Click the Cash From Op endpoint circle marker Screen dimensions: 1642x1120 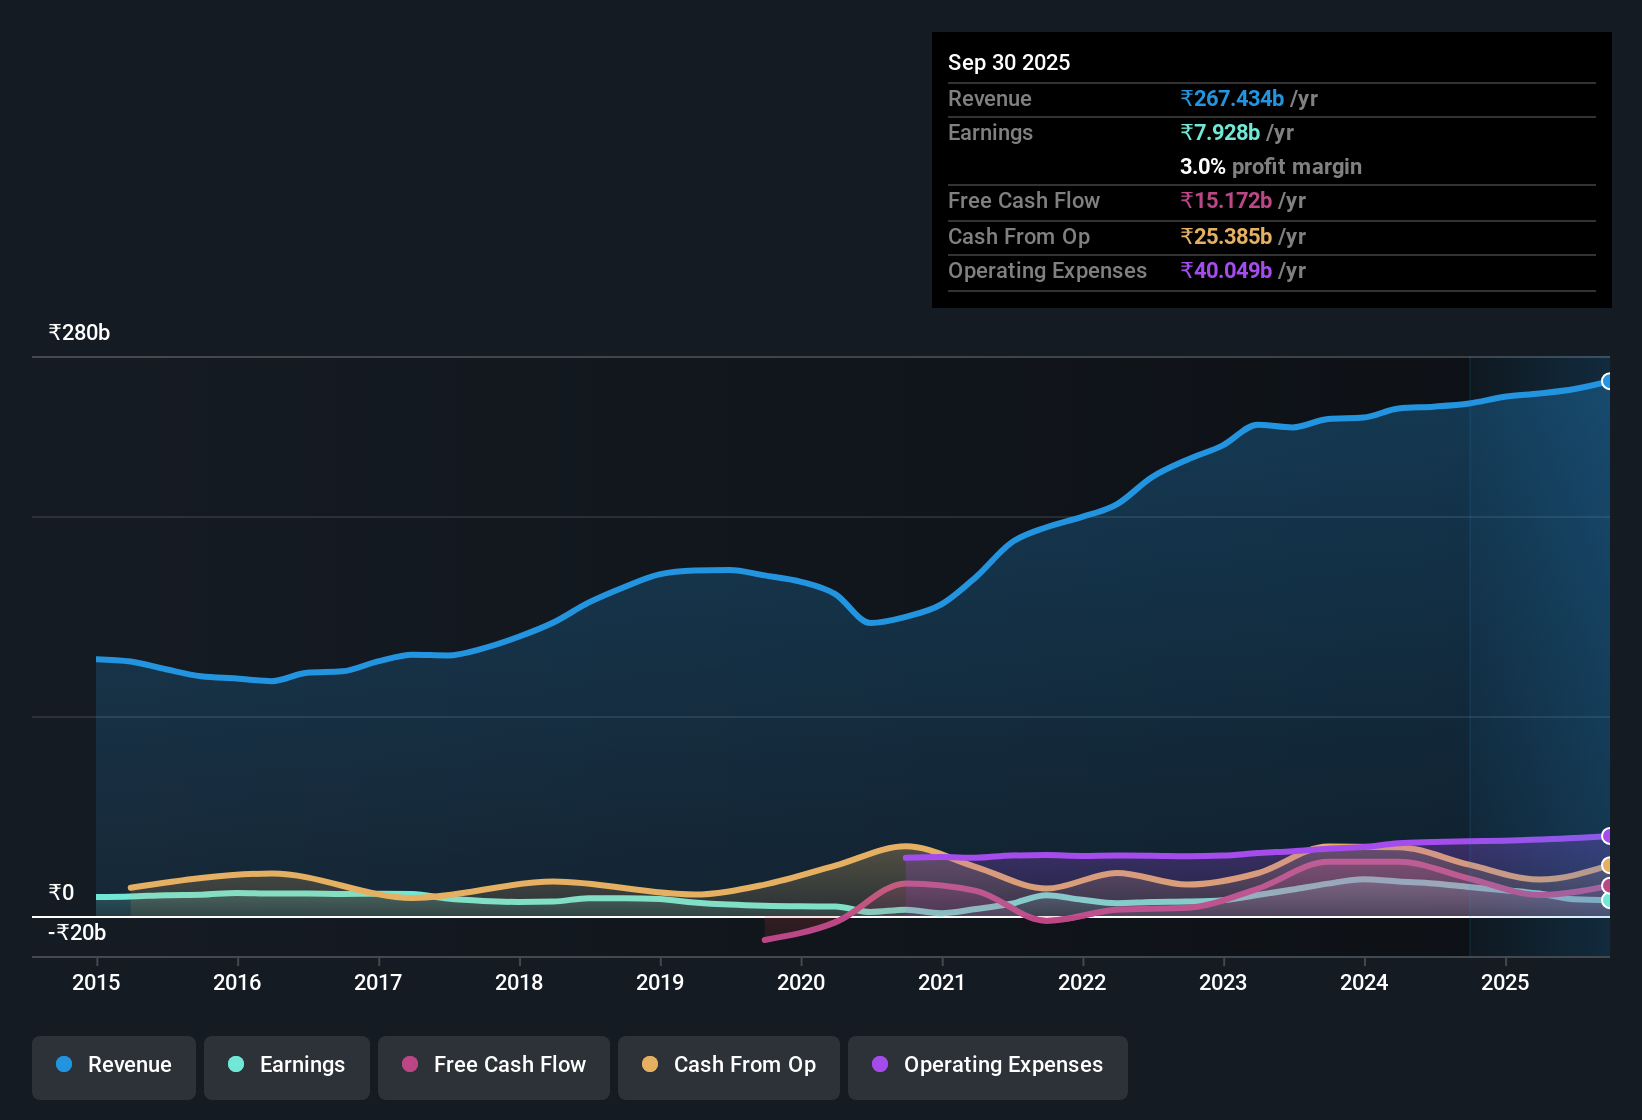(1608, 866)
